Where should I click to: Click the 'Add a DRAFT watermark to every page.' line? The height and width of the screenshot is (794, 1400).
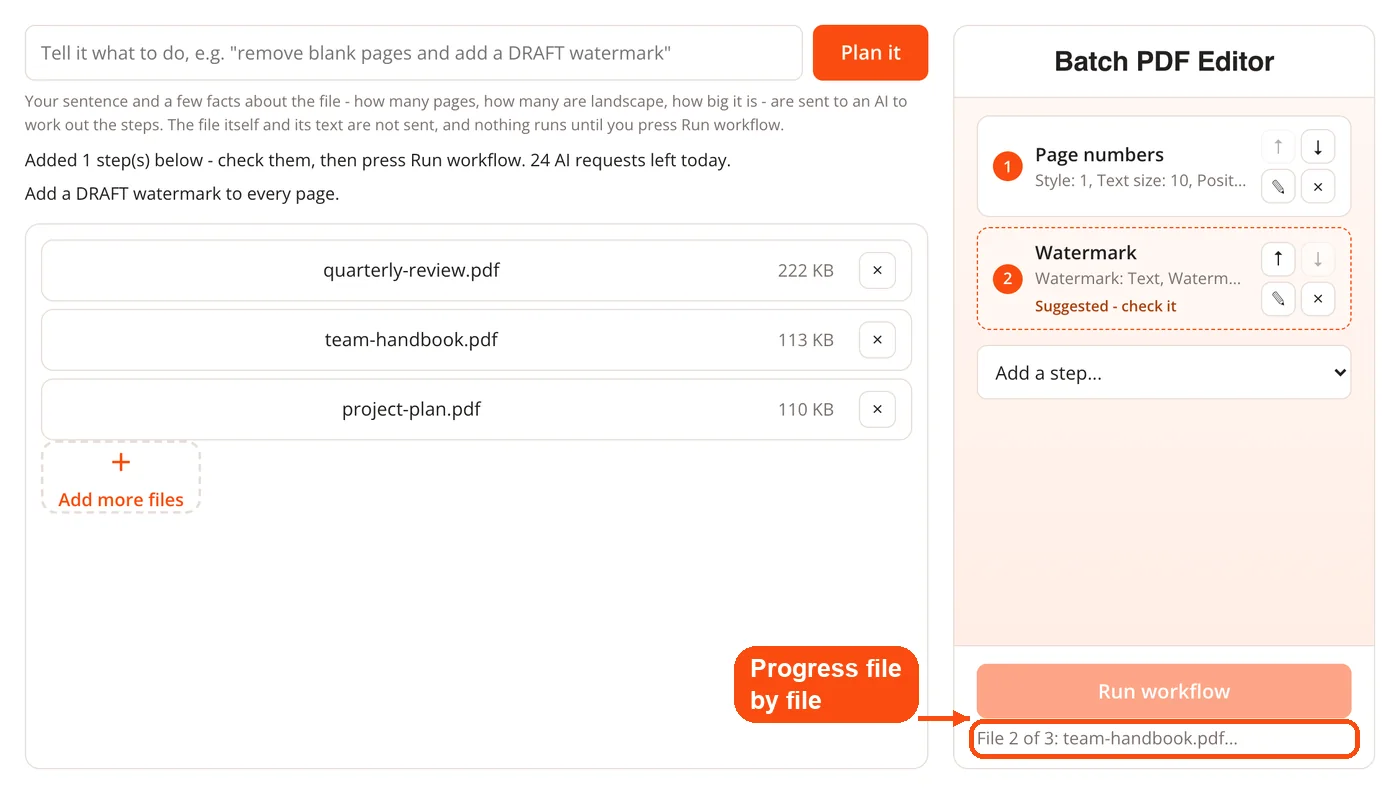(x=182, y=194)
